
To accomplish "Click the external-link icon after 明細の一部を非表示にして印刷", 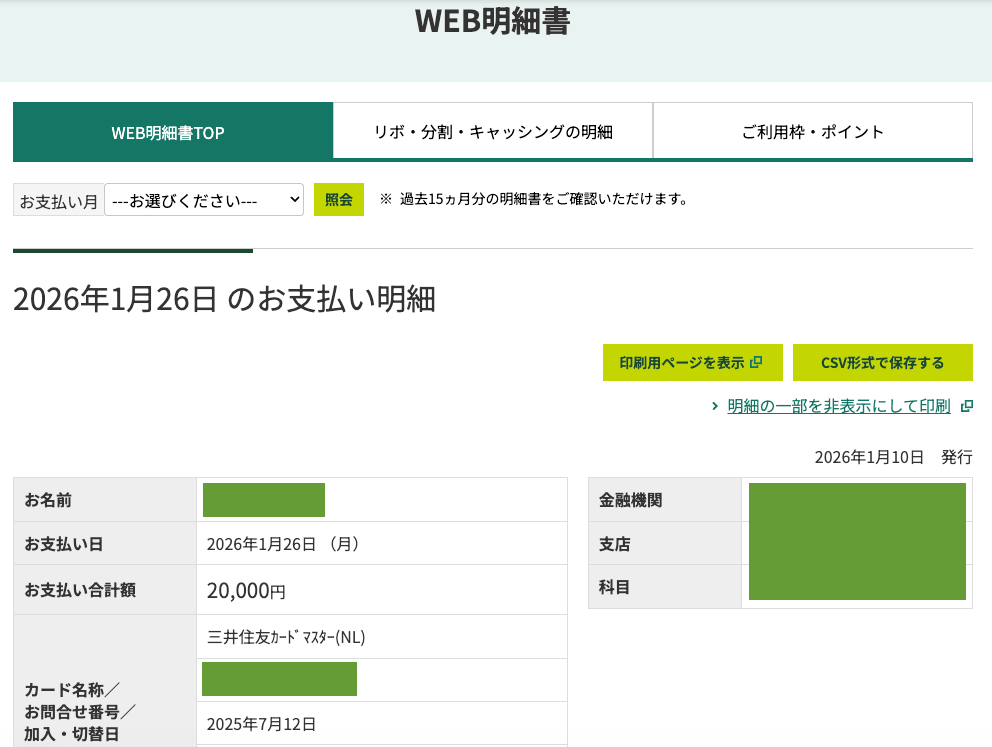I will [x=966, y=406].
